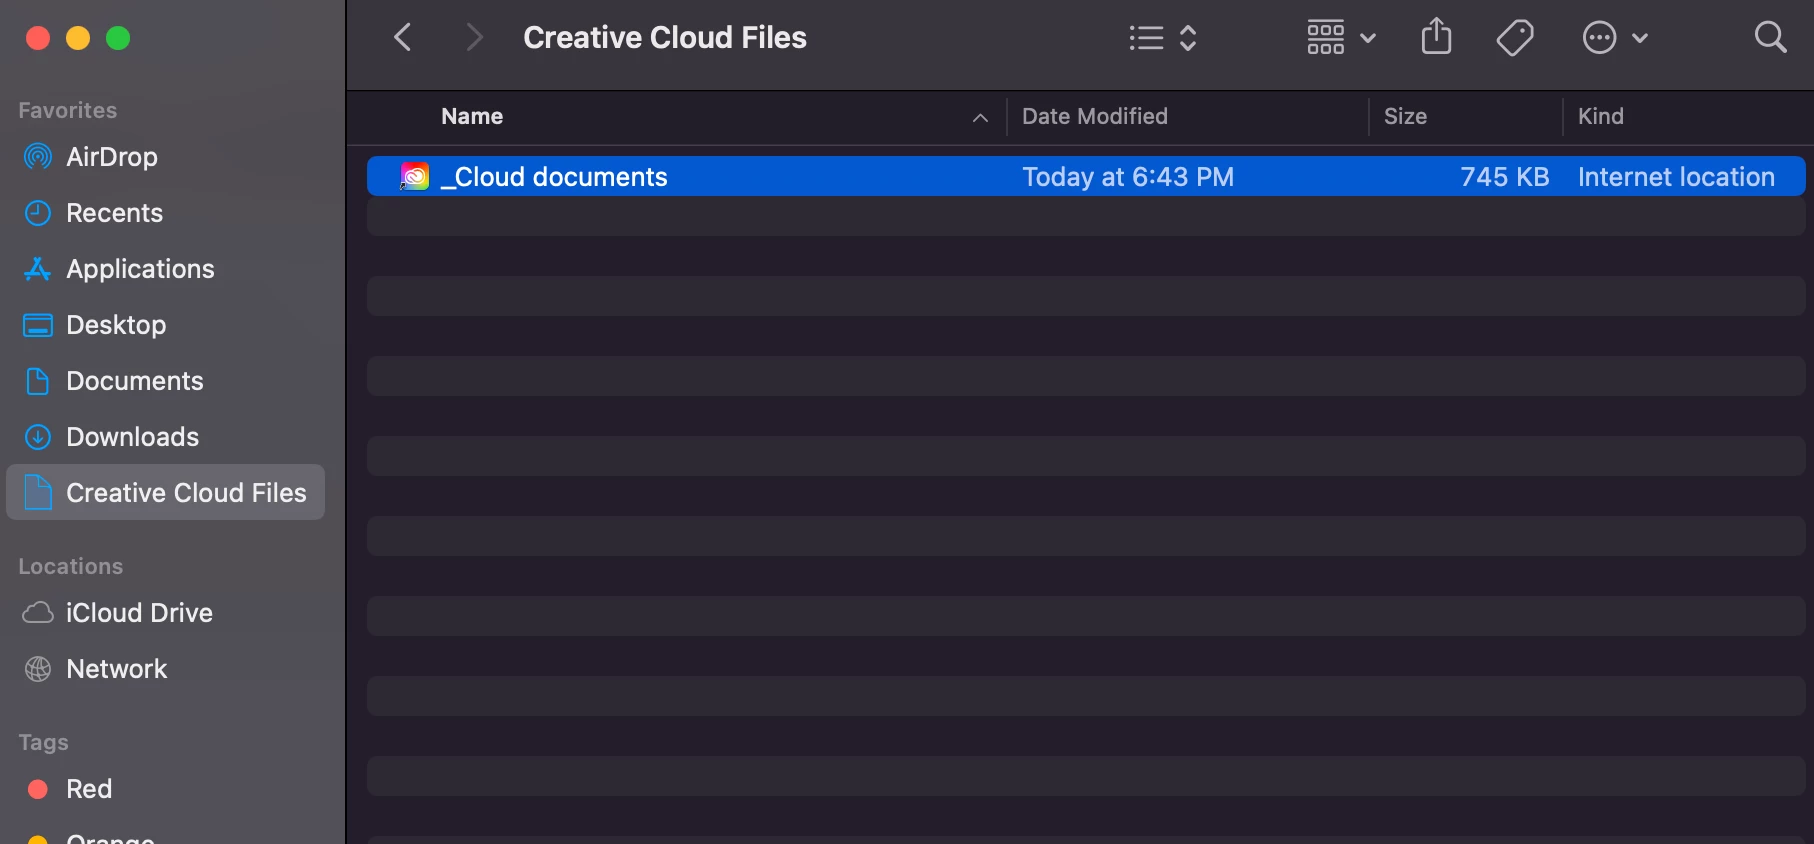Screen dimensions: 1814x844
Task: Open the ellipsis action menu
Action: pos(1615,38)
